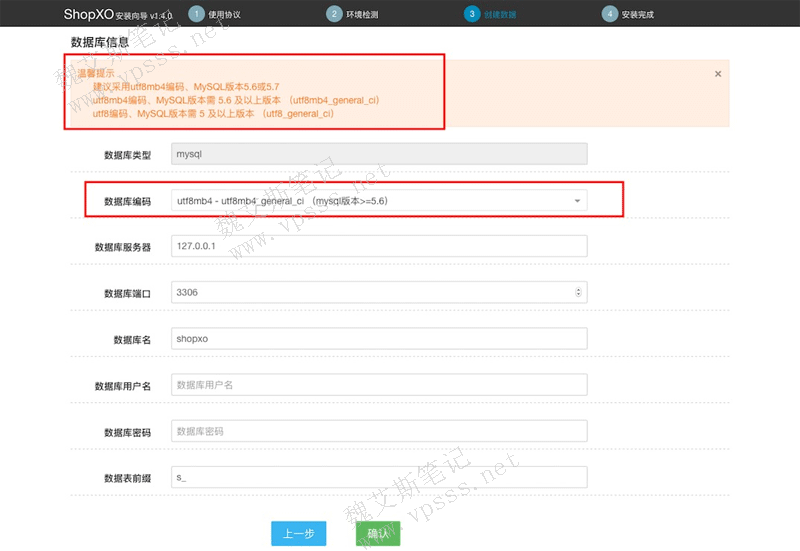
Task: Click the empty 数据库用户名 input
Action: coord(379,385)
